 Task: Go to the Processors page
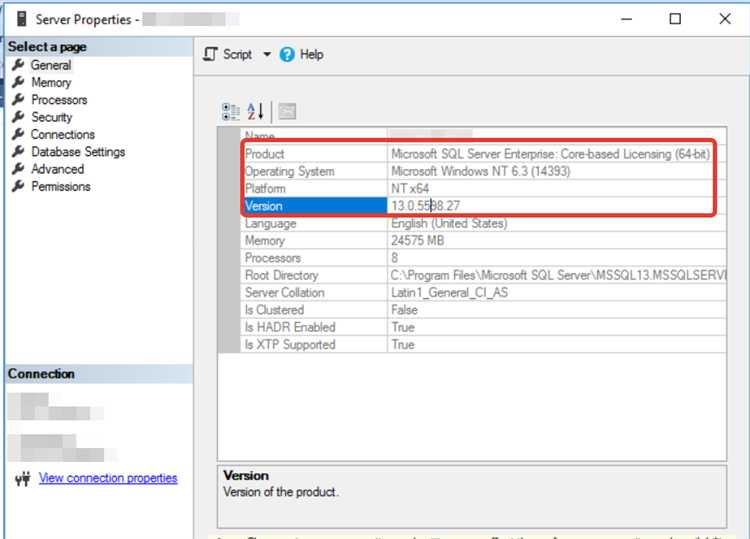coord(58,100)
